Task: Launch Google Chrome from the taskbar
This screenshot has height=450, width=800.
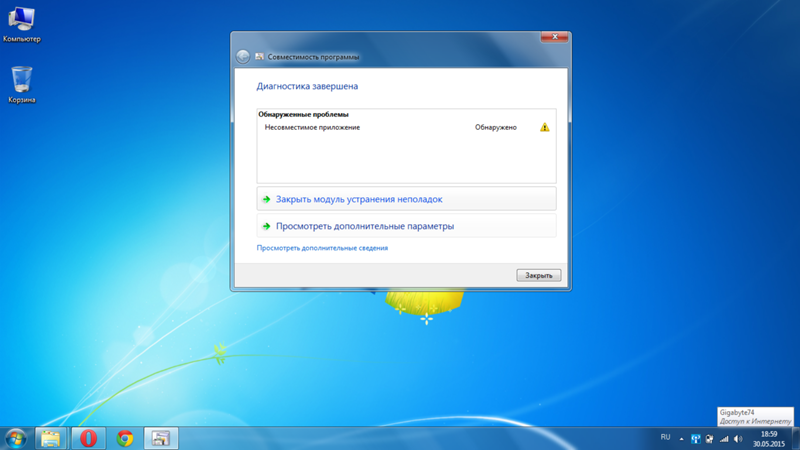Action: point(124,438)
